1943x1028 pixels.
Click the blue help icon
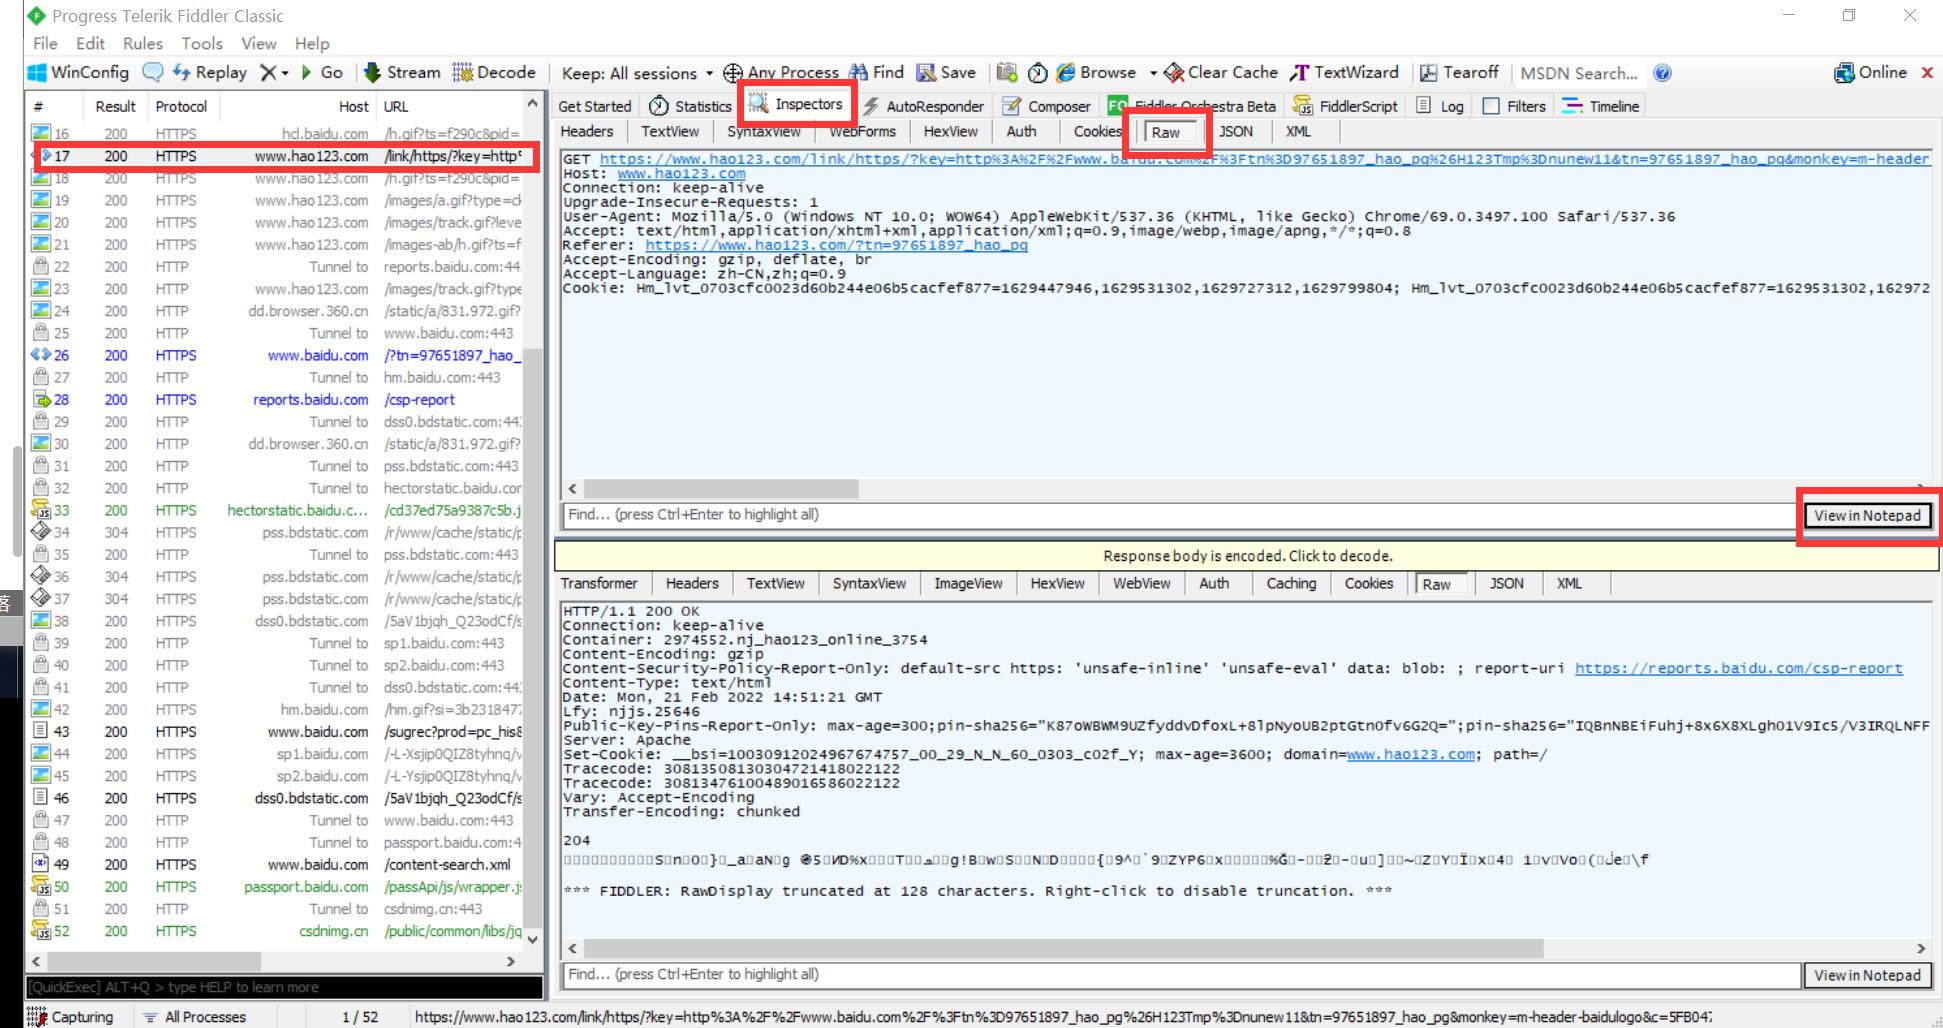pyautogui.click(x=1663, y=73)
